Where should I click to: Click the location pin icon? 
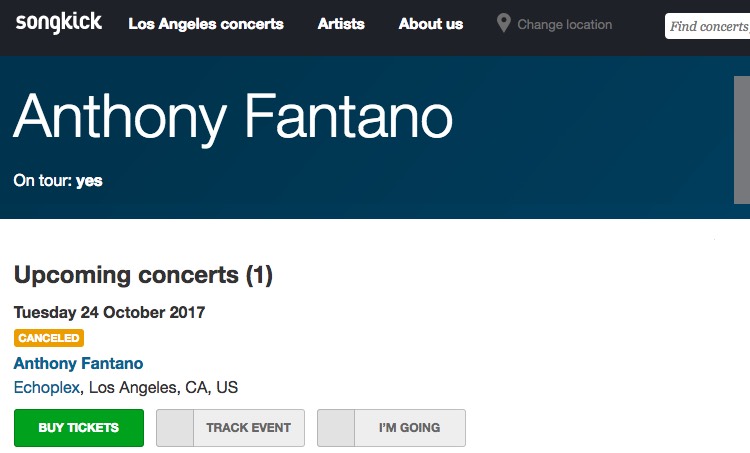click(x=503, y=23)
